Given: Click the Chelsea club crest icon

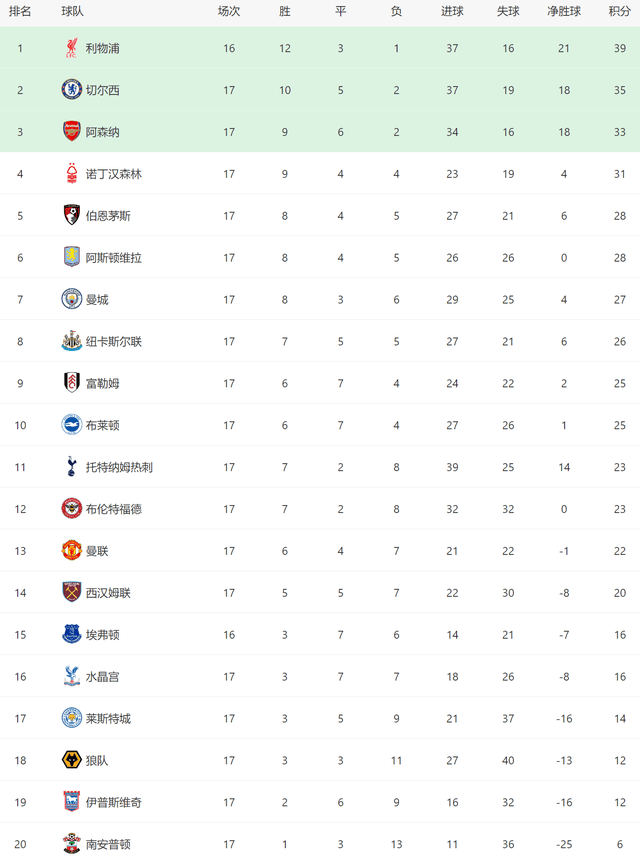Looking at the screenshot, I should tap(71, 90).
